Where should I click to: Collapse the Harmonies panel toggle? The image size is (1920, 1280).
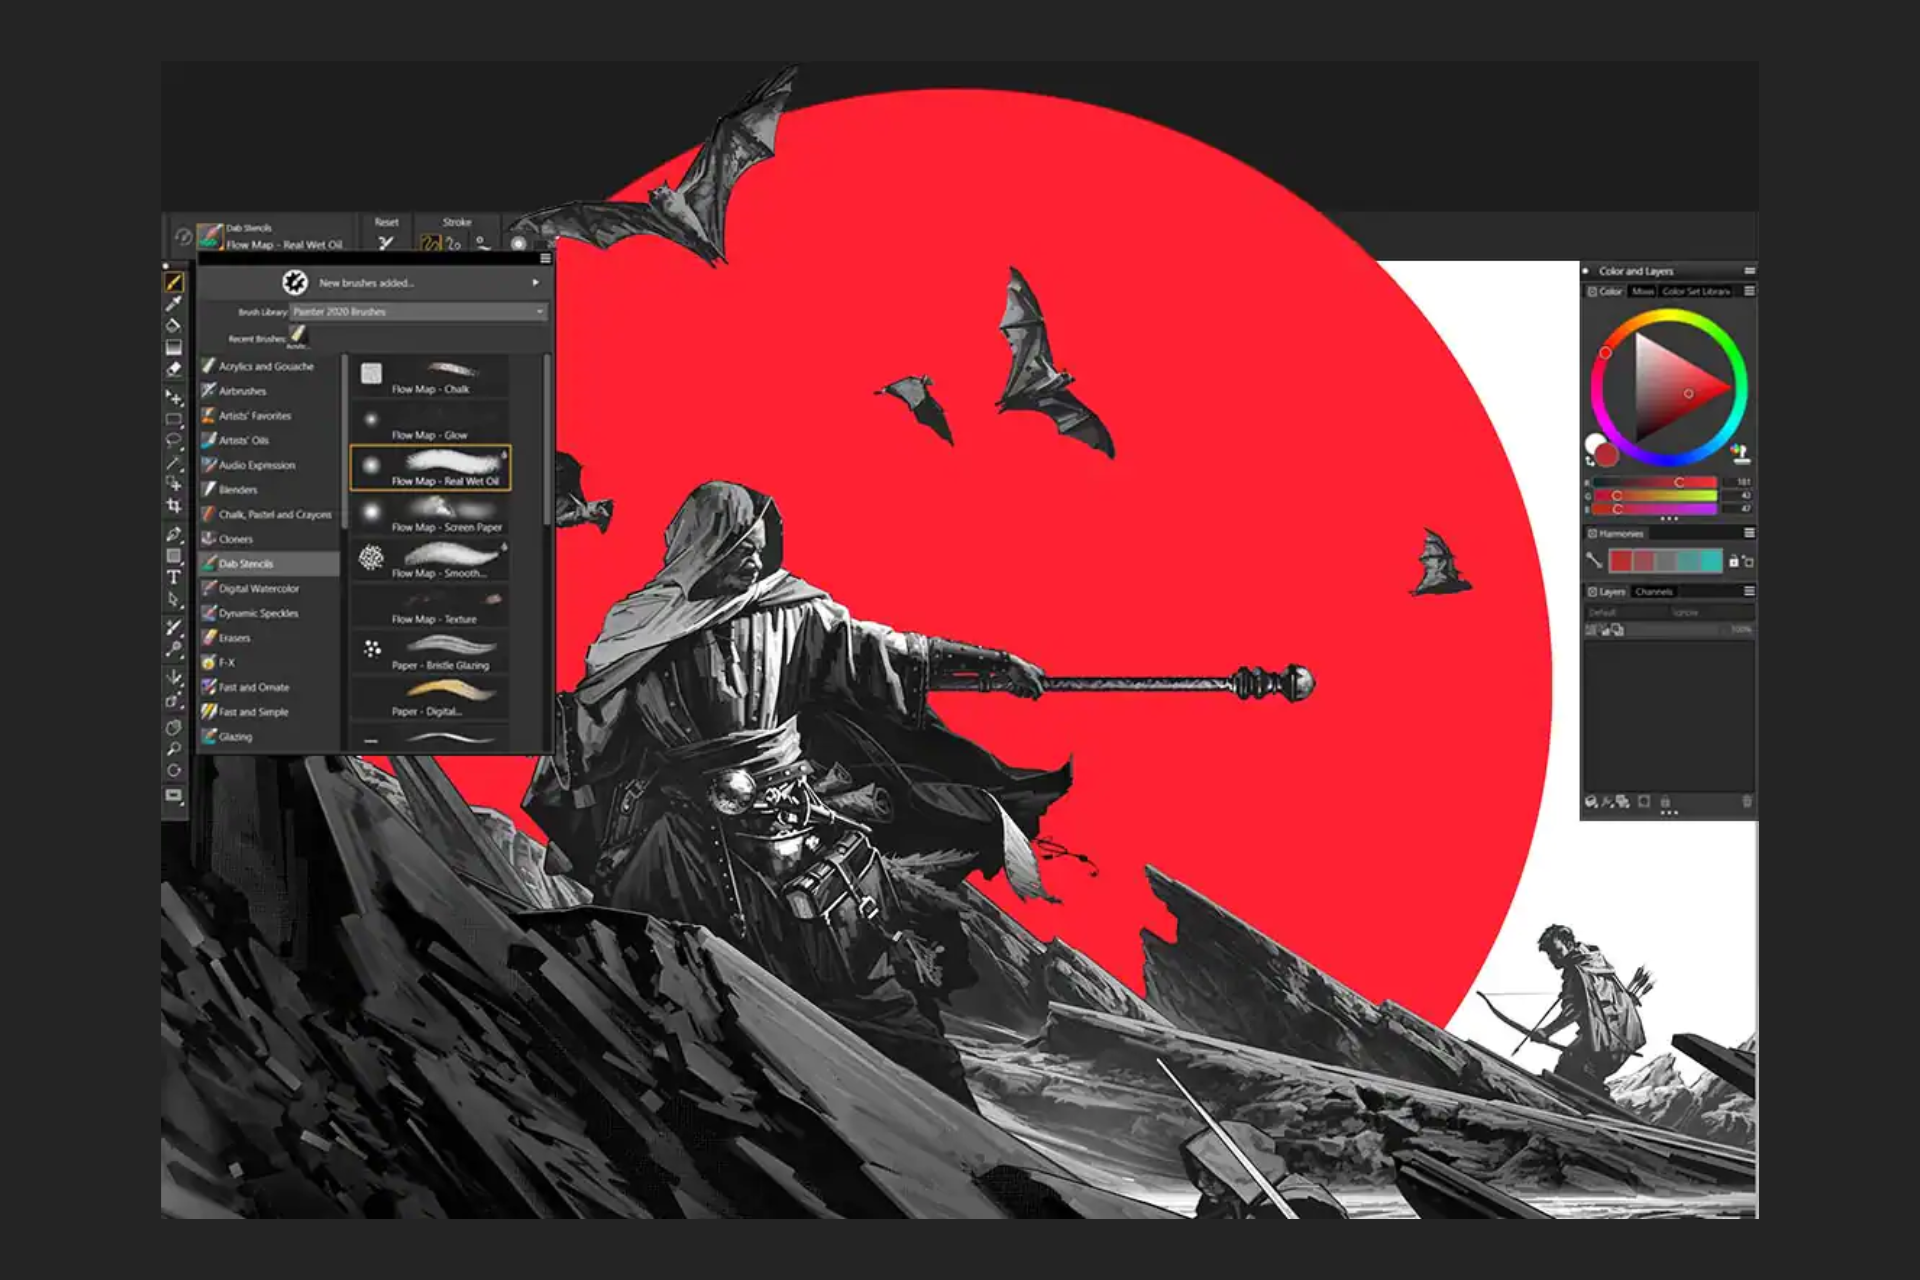[x=1592, y=534]
